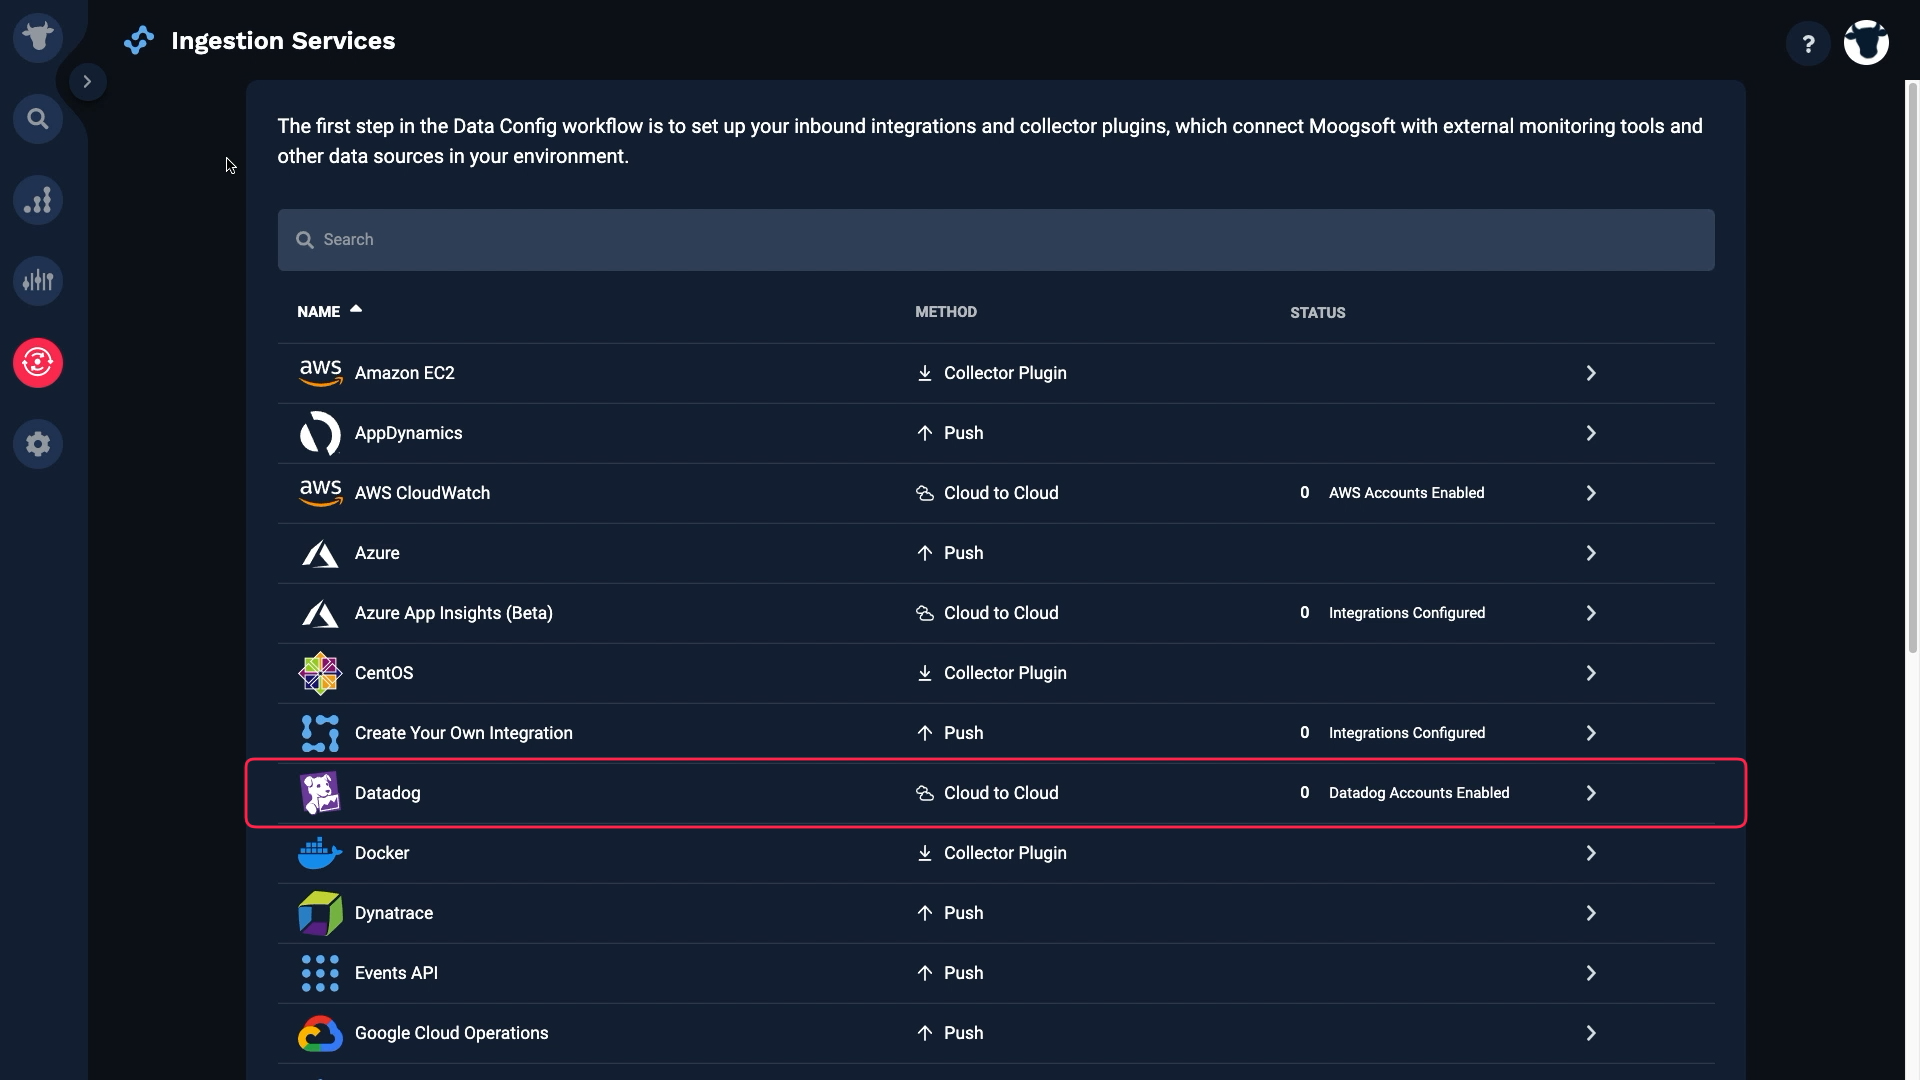The image size is (1920, 1080).
Task: Open Create Your Own Integration
Action: (x=464, y=733)
